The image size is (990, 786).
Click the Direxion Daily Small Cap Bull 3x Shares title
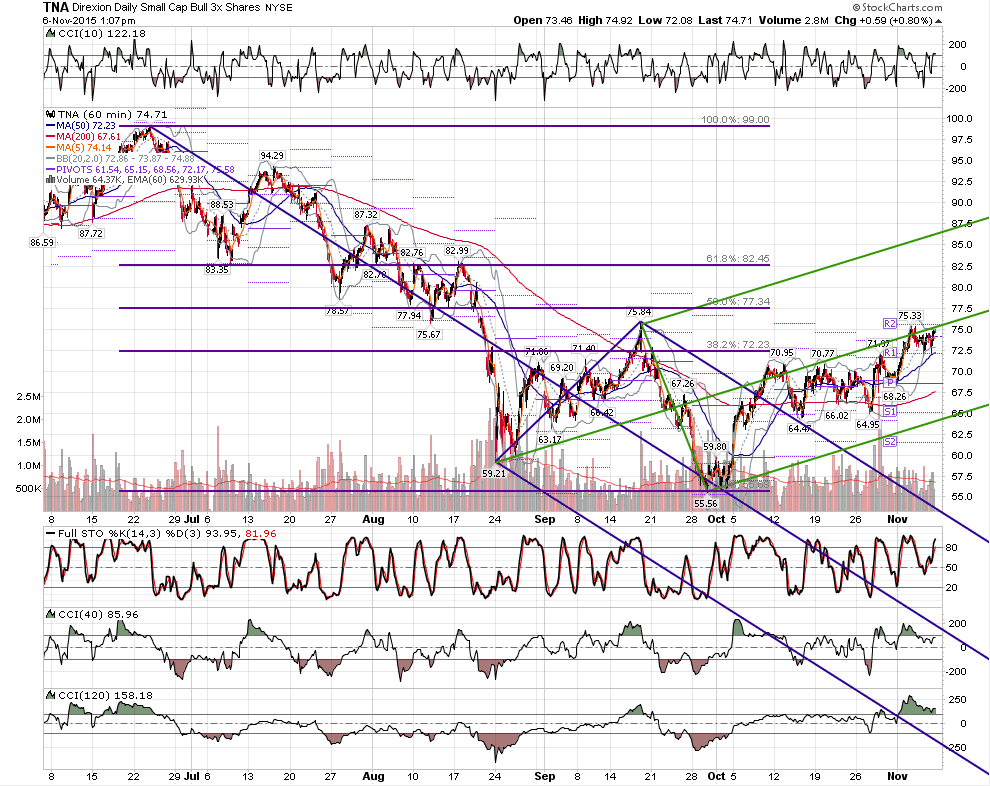[166, 8]
